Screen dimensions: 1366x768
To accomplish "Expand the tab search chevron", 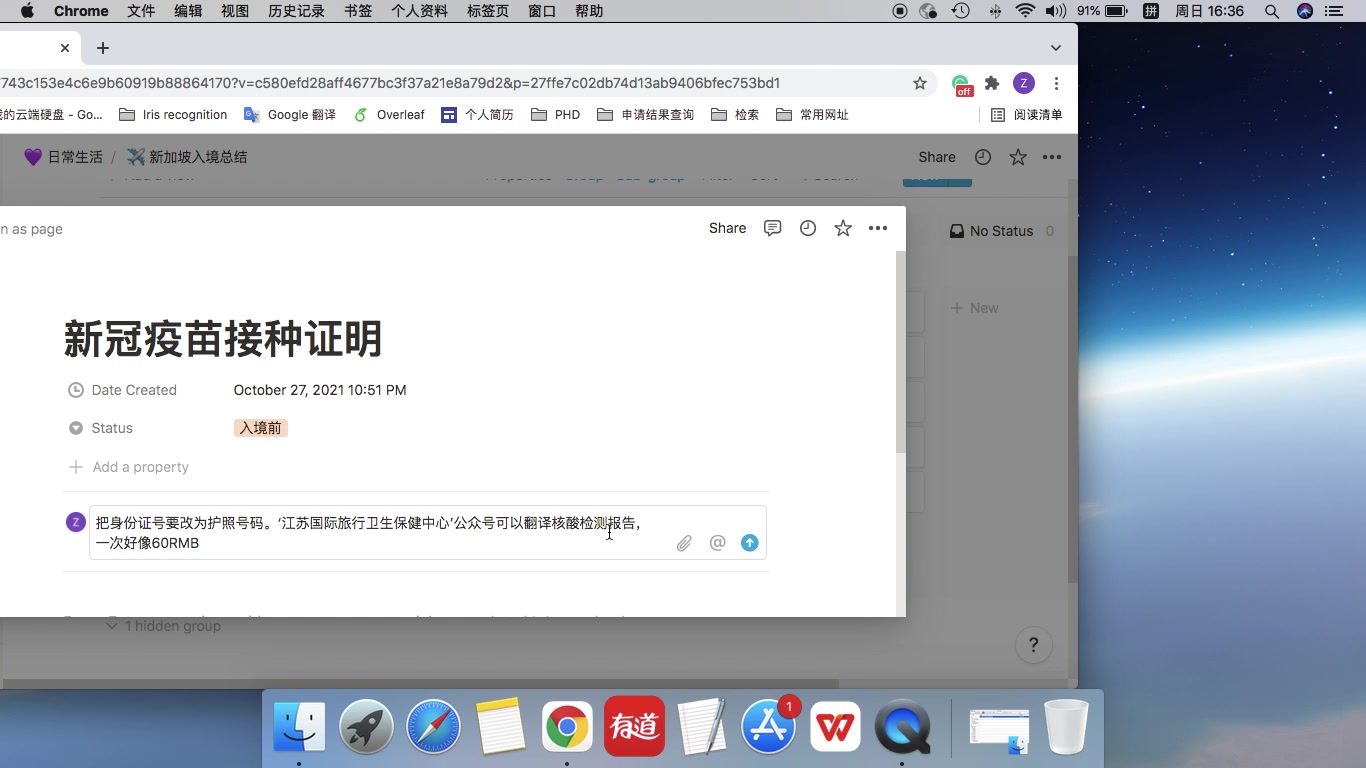I will pyautogui.click(x=1056, y=48).
